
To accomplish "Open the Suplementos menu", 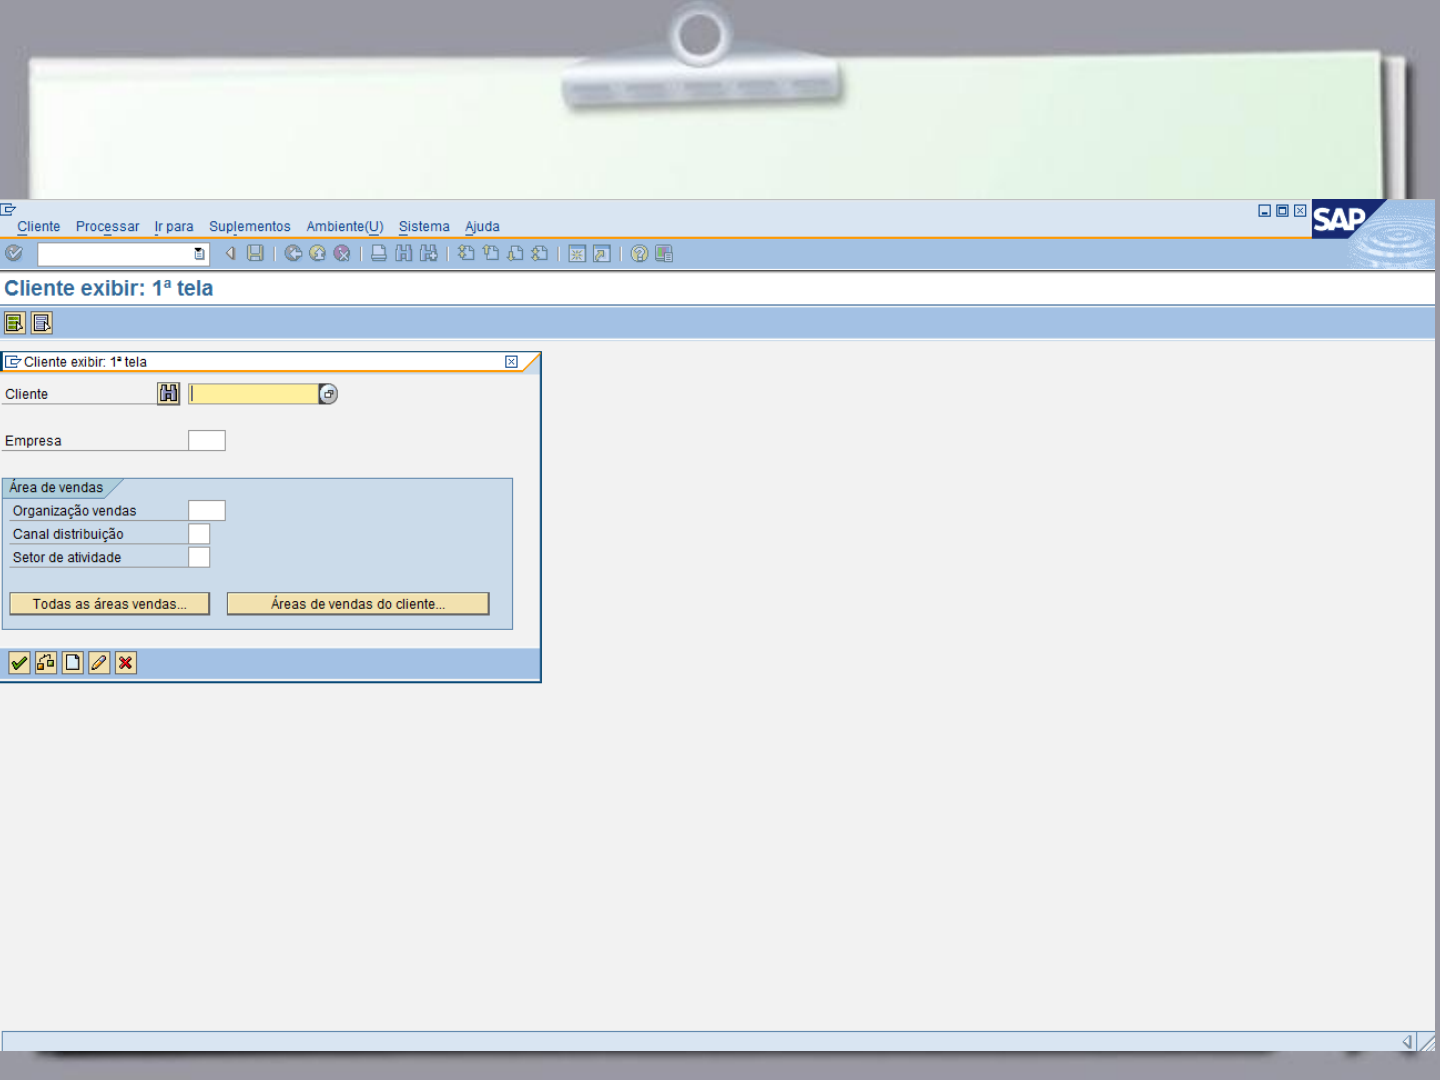I will point(249,226).
